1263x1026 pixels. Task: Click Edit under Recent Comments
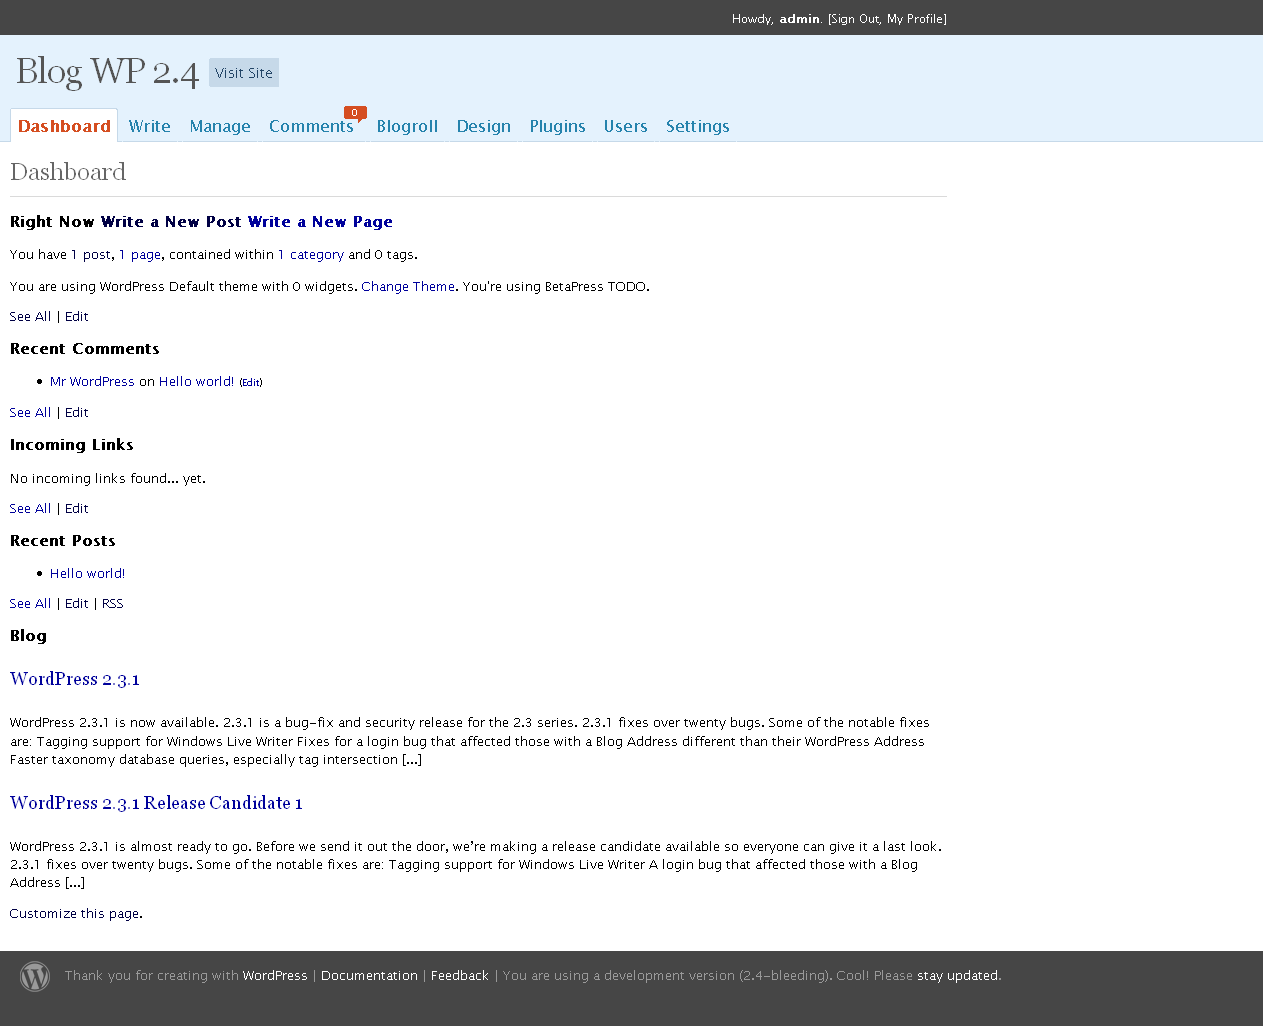point(77,413)
